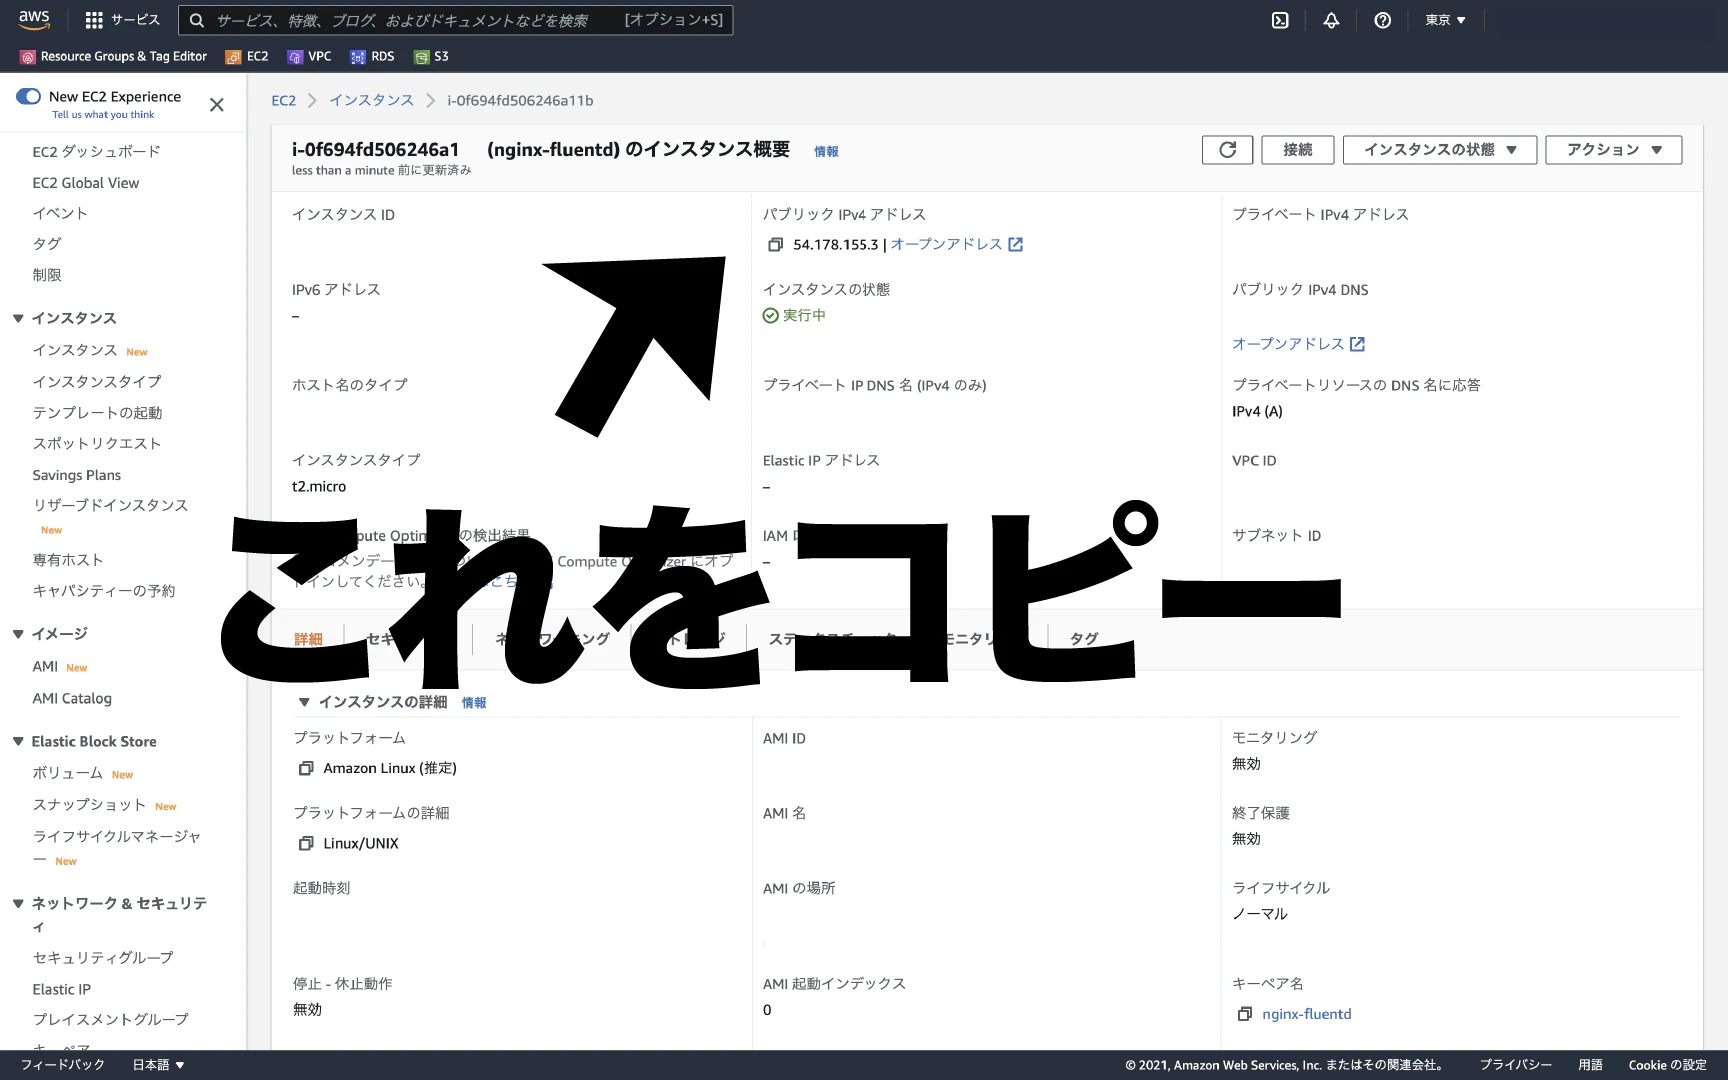Open the RDS bookmark shortcut
1728x1080 pixels.
click(372, 57)
